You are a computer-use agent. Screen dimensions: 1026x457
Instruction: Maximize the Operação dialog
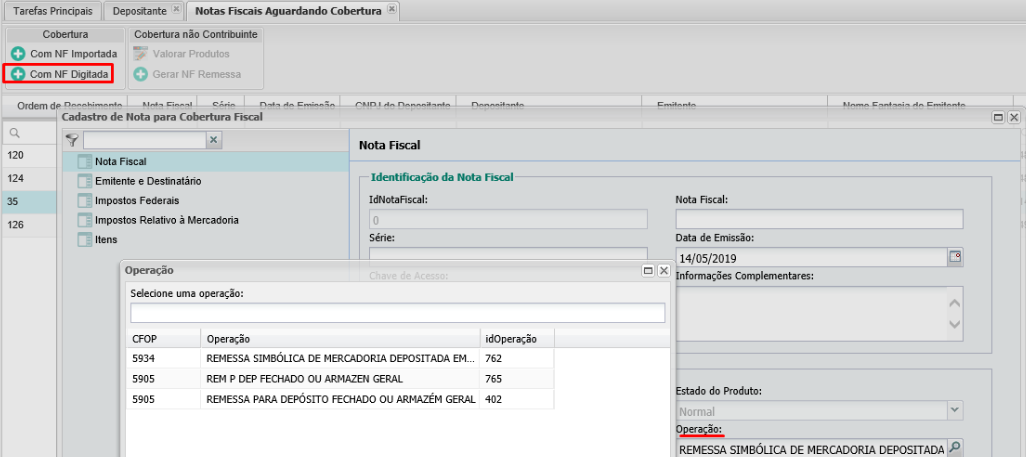[x=649, y=270]
